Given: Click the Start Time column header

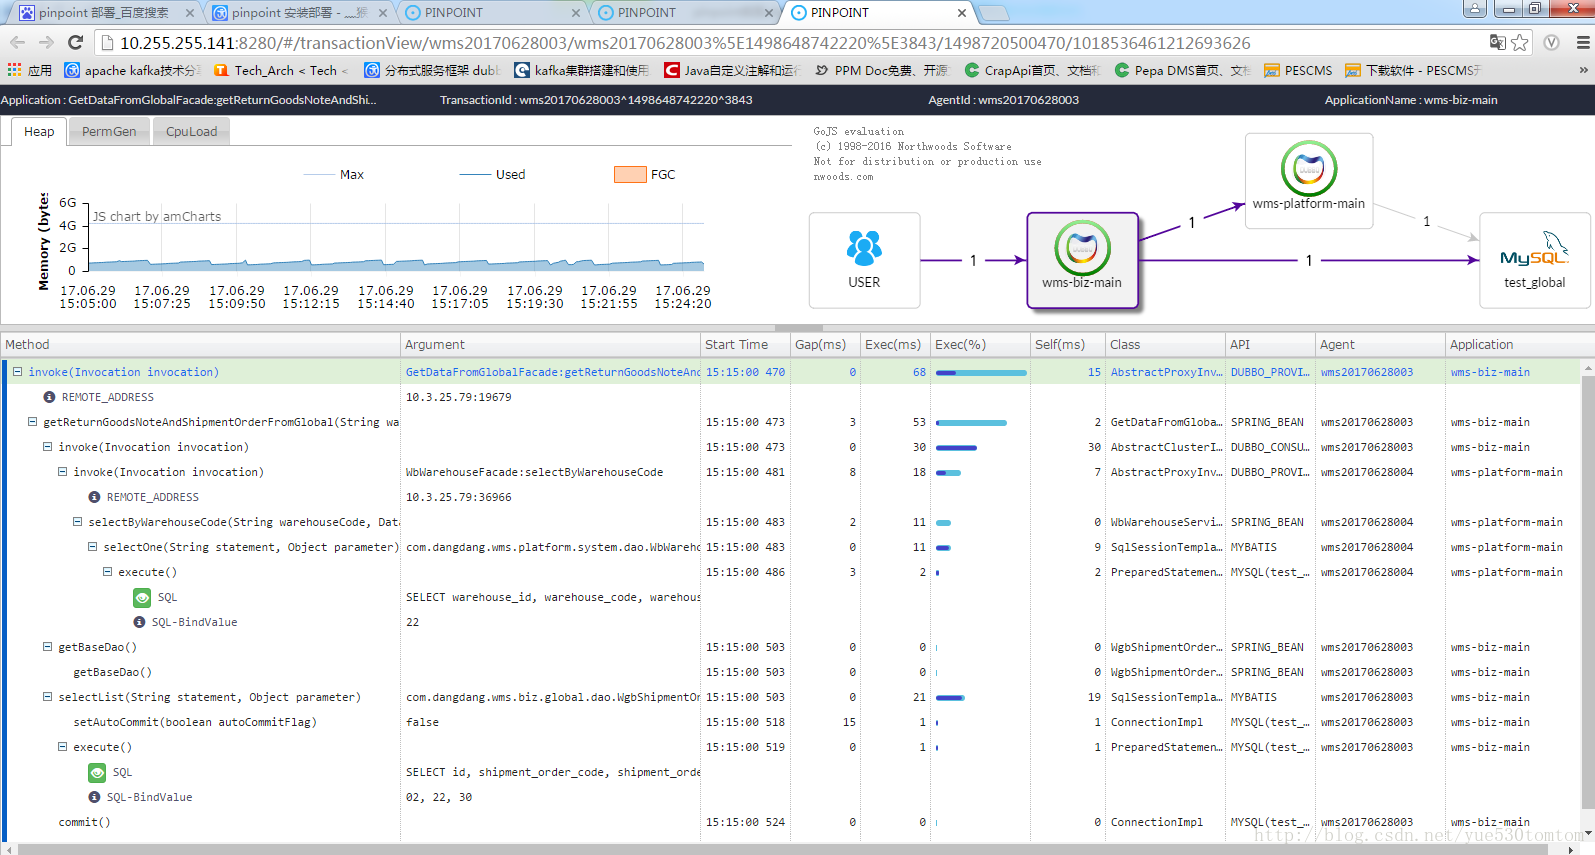Looking at the screenshot, I should click(x=745, y=344).
